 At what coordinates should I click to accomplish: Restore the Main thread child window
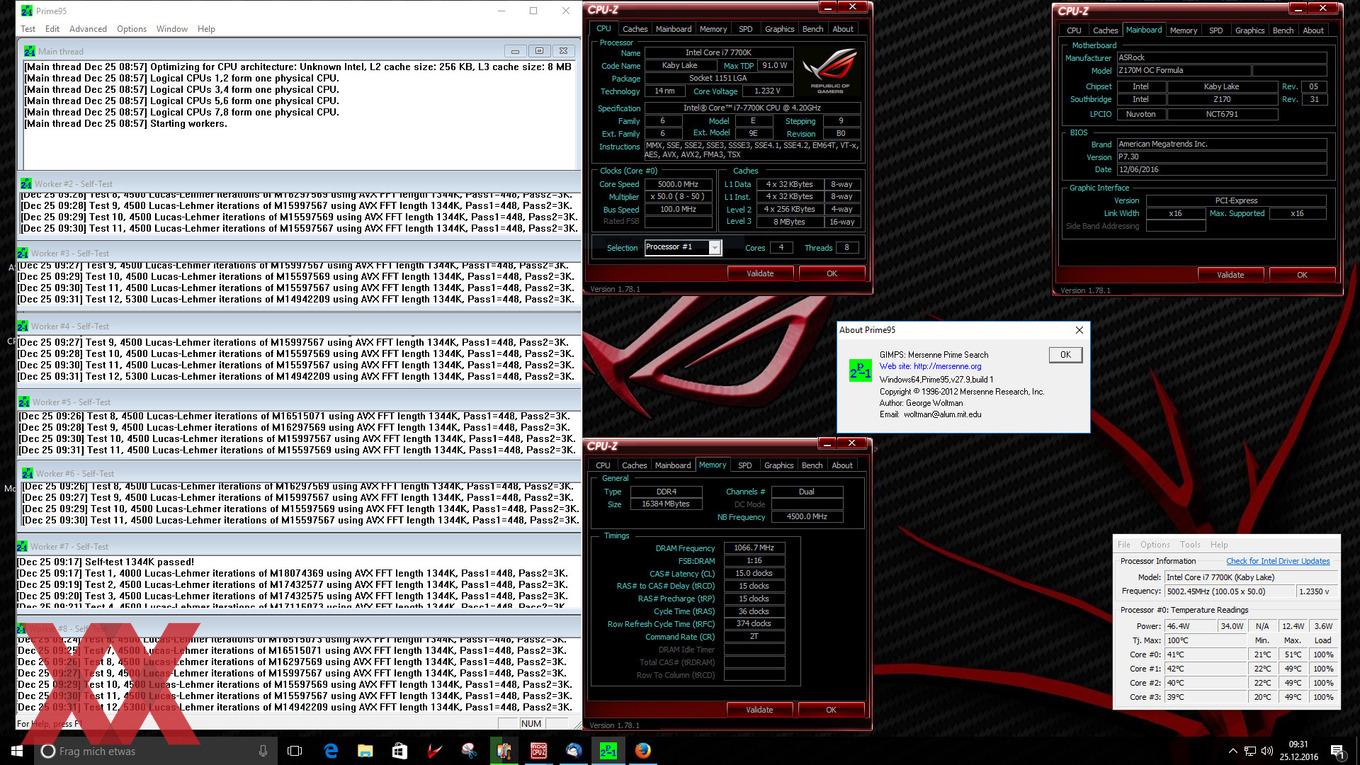pos(539,51)
